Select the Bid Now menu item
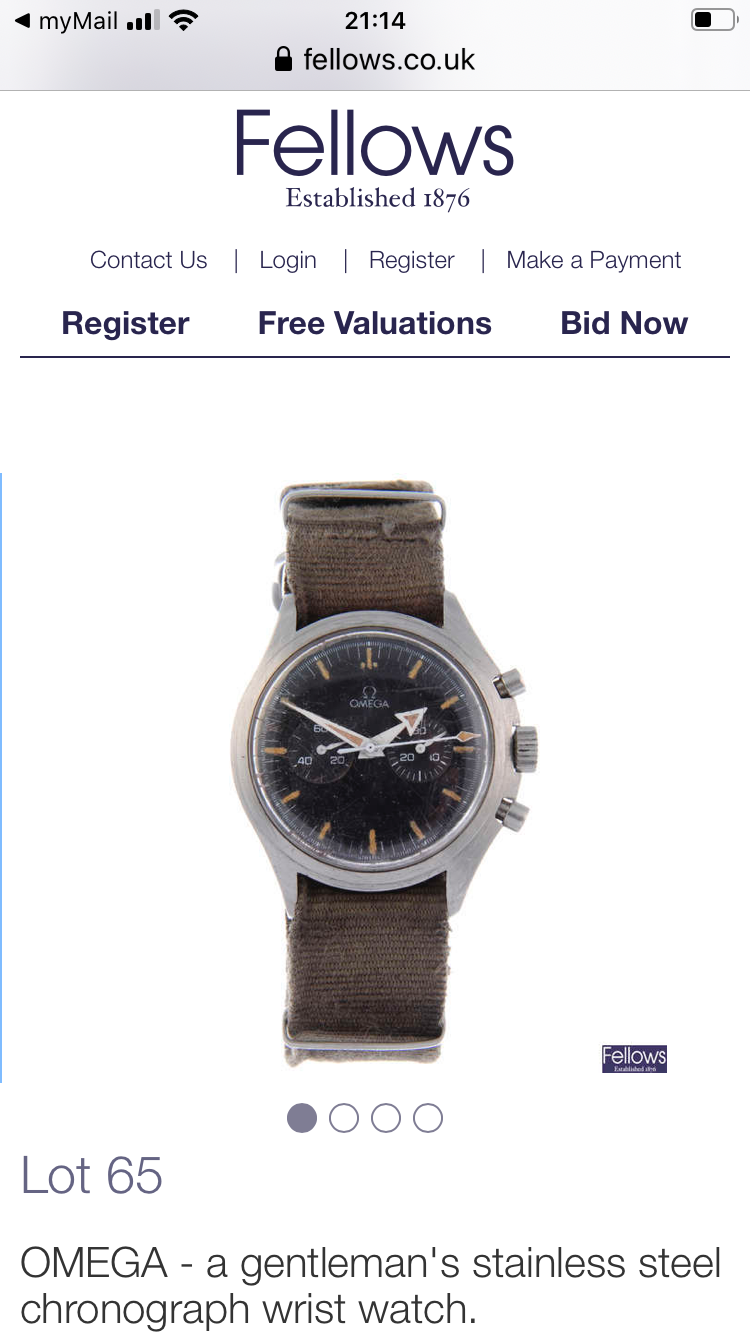 (625, 323)
